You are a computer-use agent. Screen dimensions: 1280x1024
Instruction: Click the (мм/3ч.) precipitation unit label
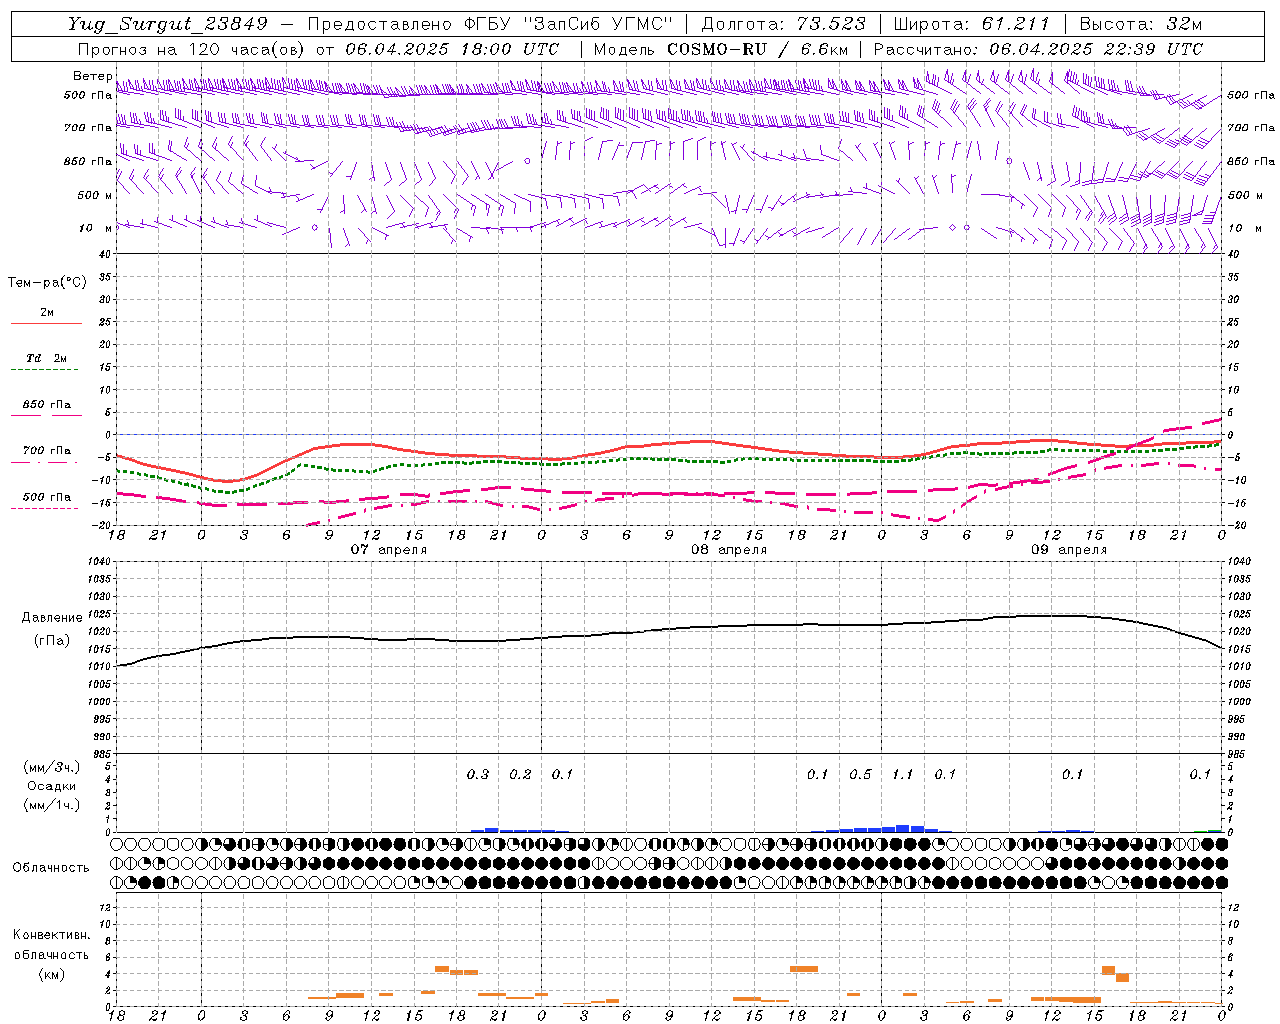click(52, 768)
